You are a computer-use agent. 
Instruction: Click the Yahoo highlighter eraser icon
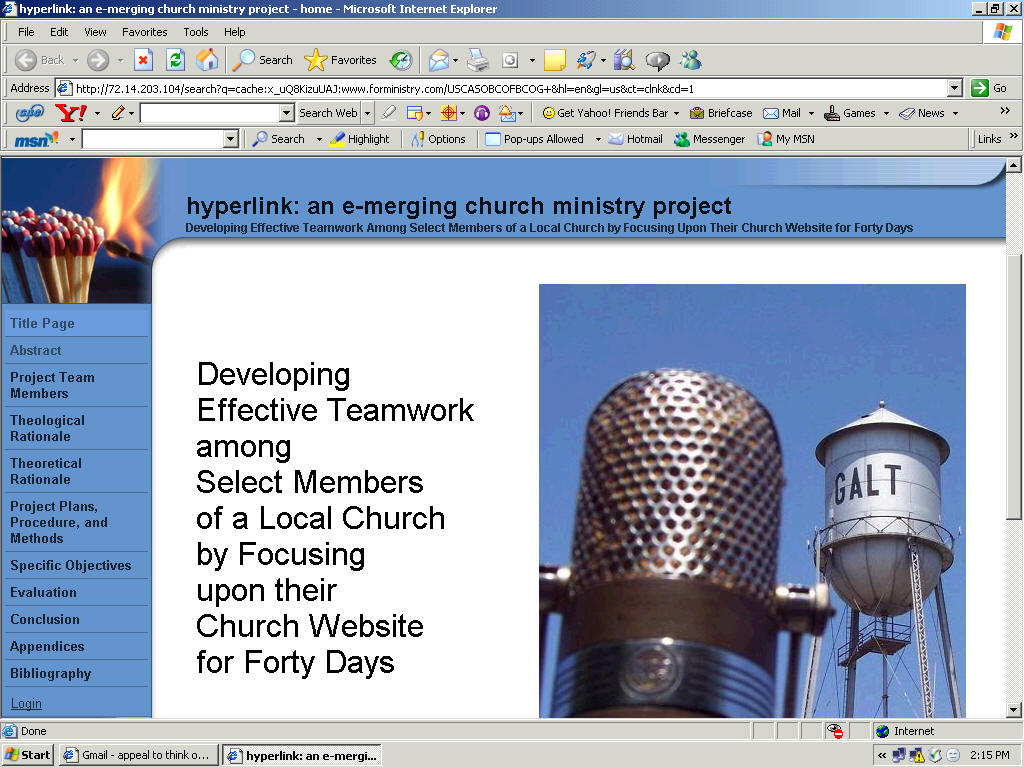coord(389,113)
